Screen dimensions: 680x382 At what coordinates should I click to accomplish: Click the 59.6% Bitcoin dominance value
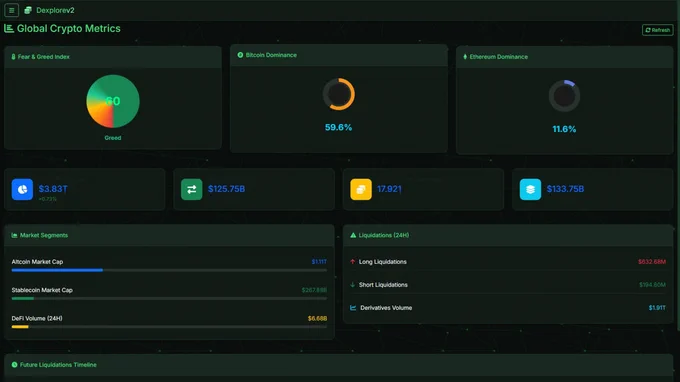pos(339,127)
